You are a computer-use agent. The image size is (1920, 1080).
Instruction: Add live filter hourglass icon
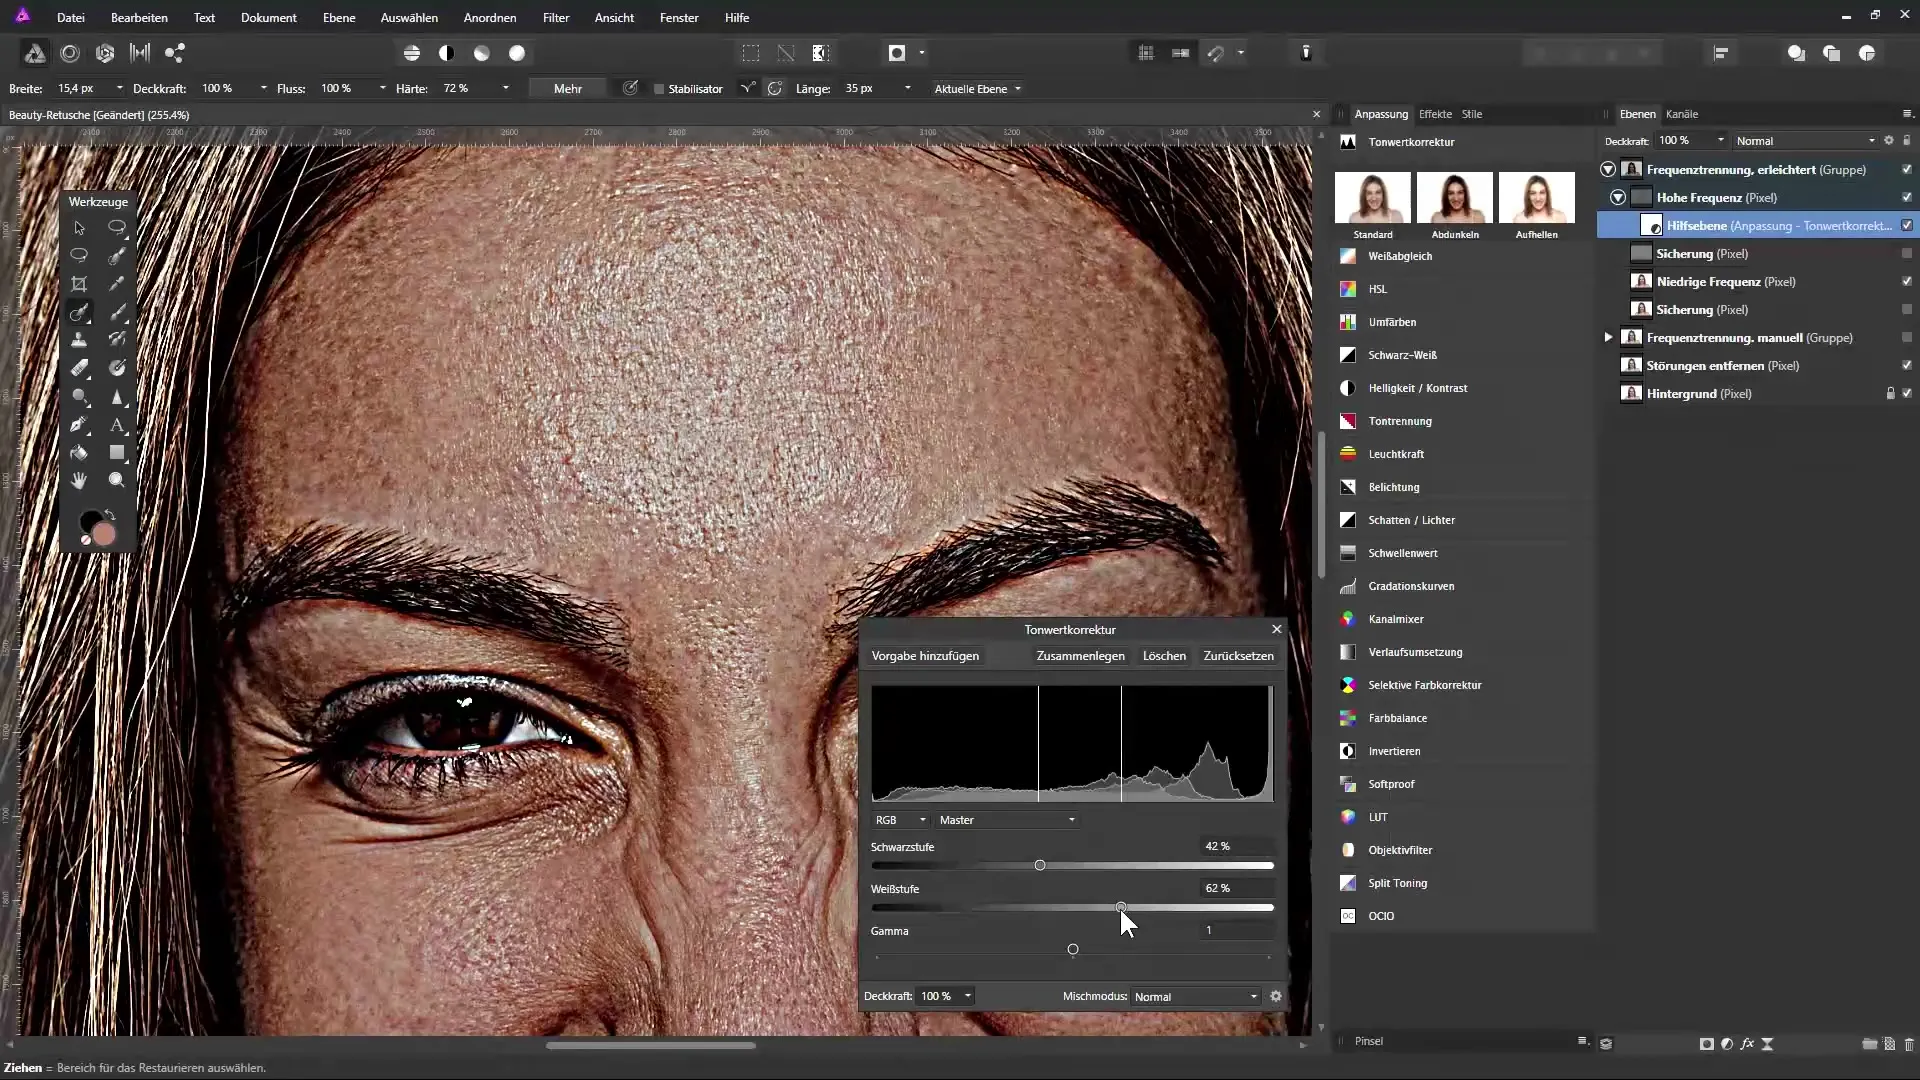1767,1044
